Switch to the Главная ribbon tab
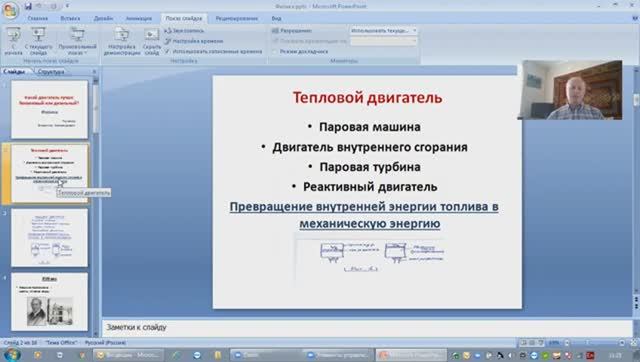The image size is (640, 362). click(38, 18)
